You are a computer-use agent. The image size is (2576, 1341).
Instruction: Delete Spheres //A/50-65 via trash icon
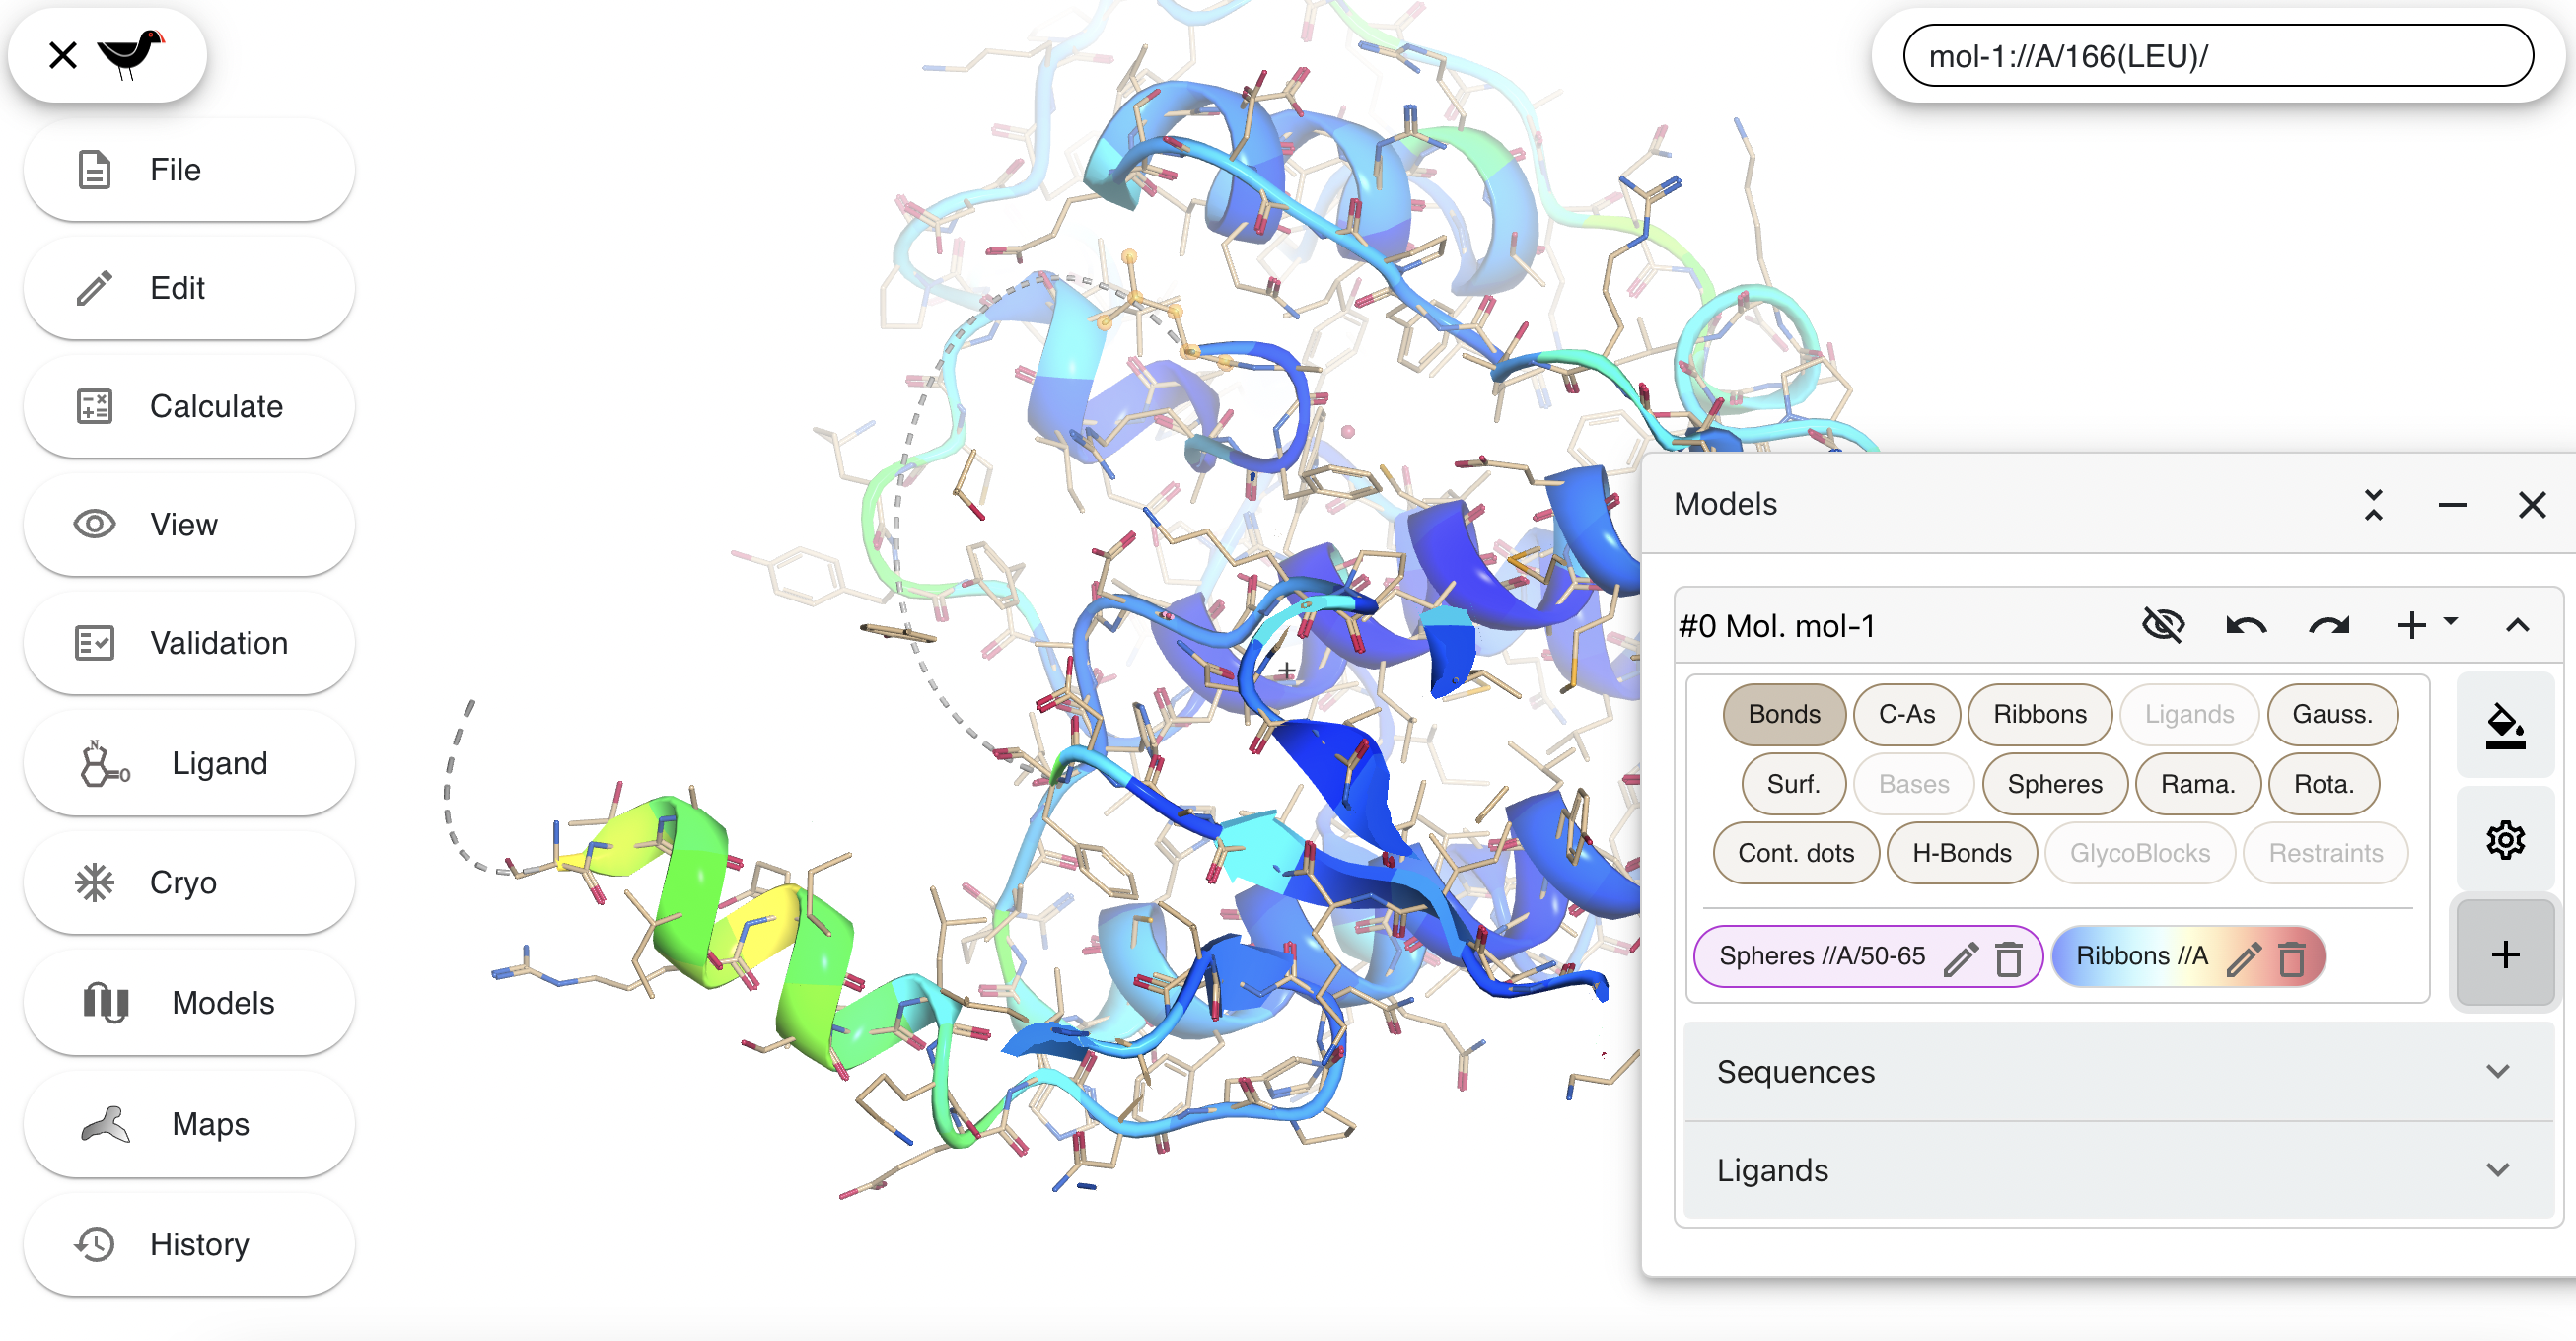2008,957
